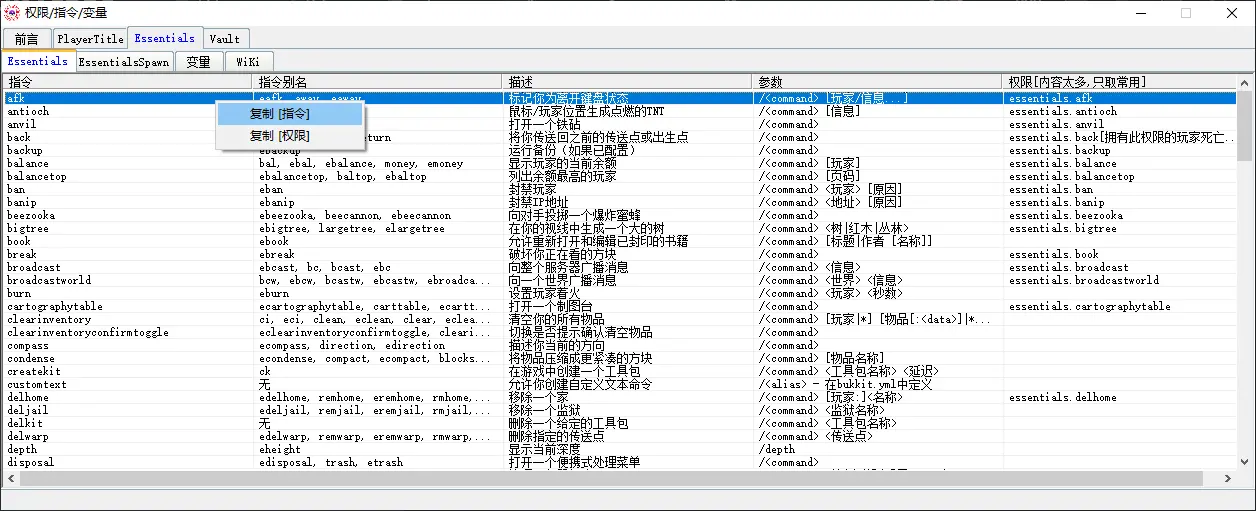Select the condense command row
This screenshot has height=511, width=1256.
click(620, 358)
